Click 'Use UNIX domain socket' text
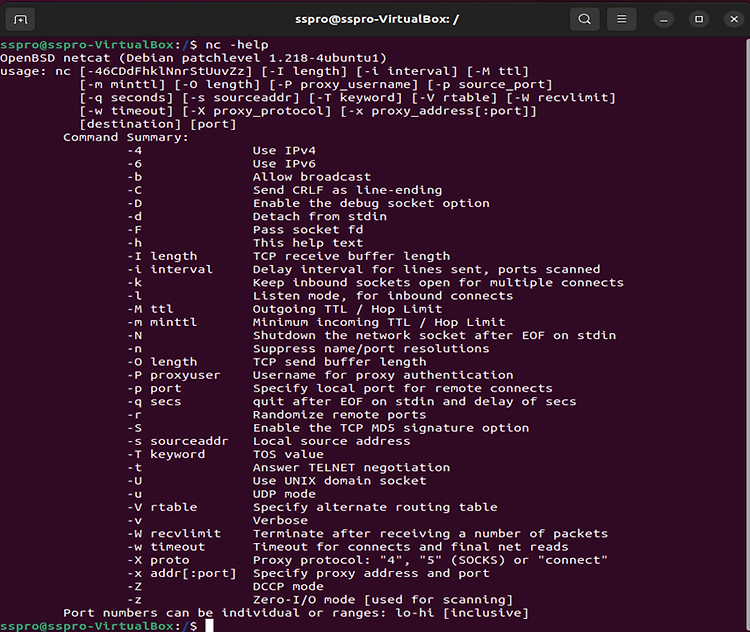The width and height of the screenshot is (750, 632). (339, 481)
